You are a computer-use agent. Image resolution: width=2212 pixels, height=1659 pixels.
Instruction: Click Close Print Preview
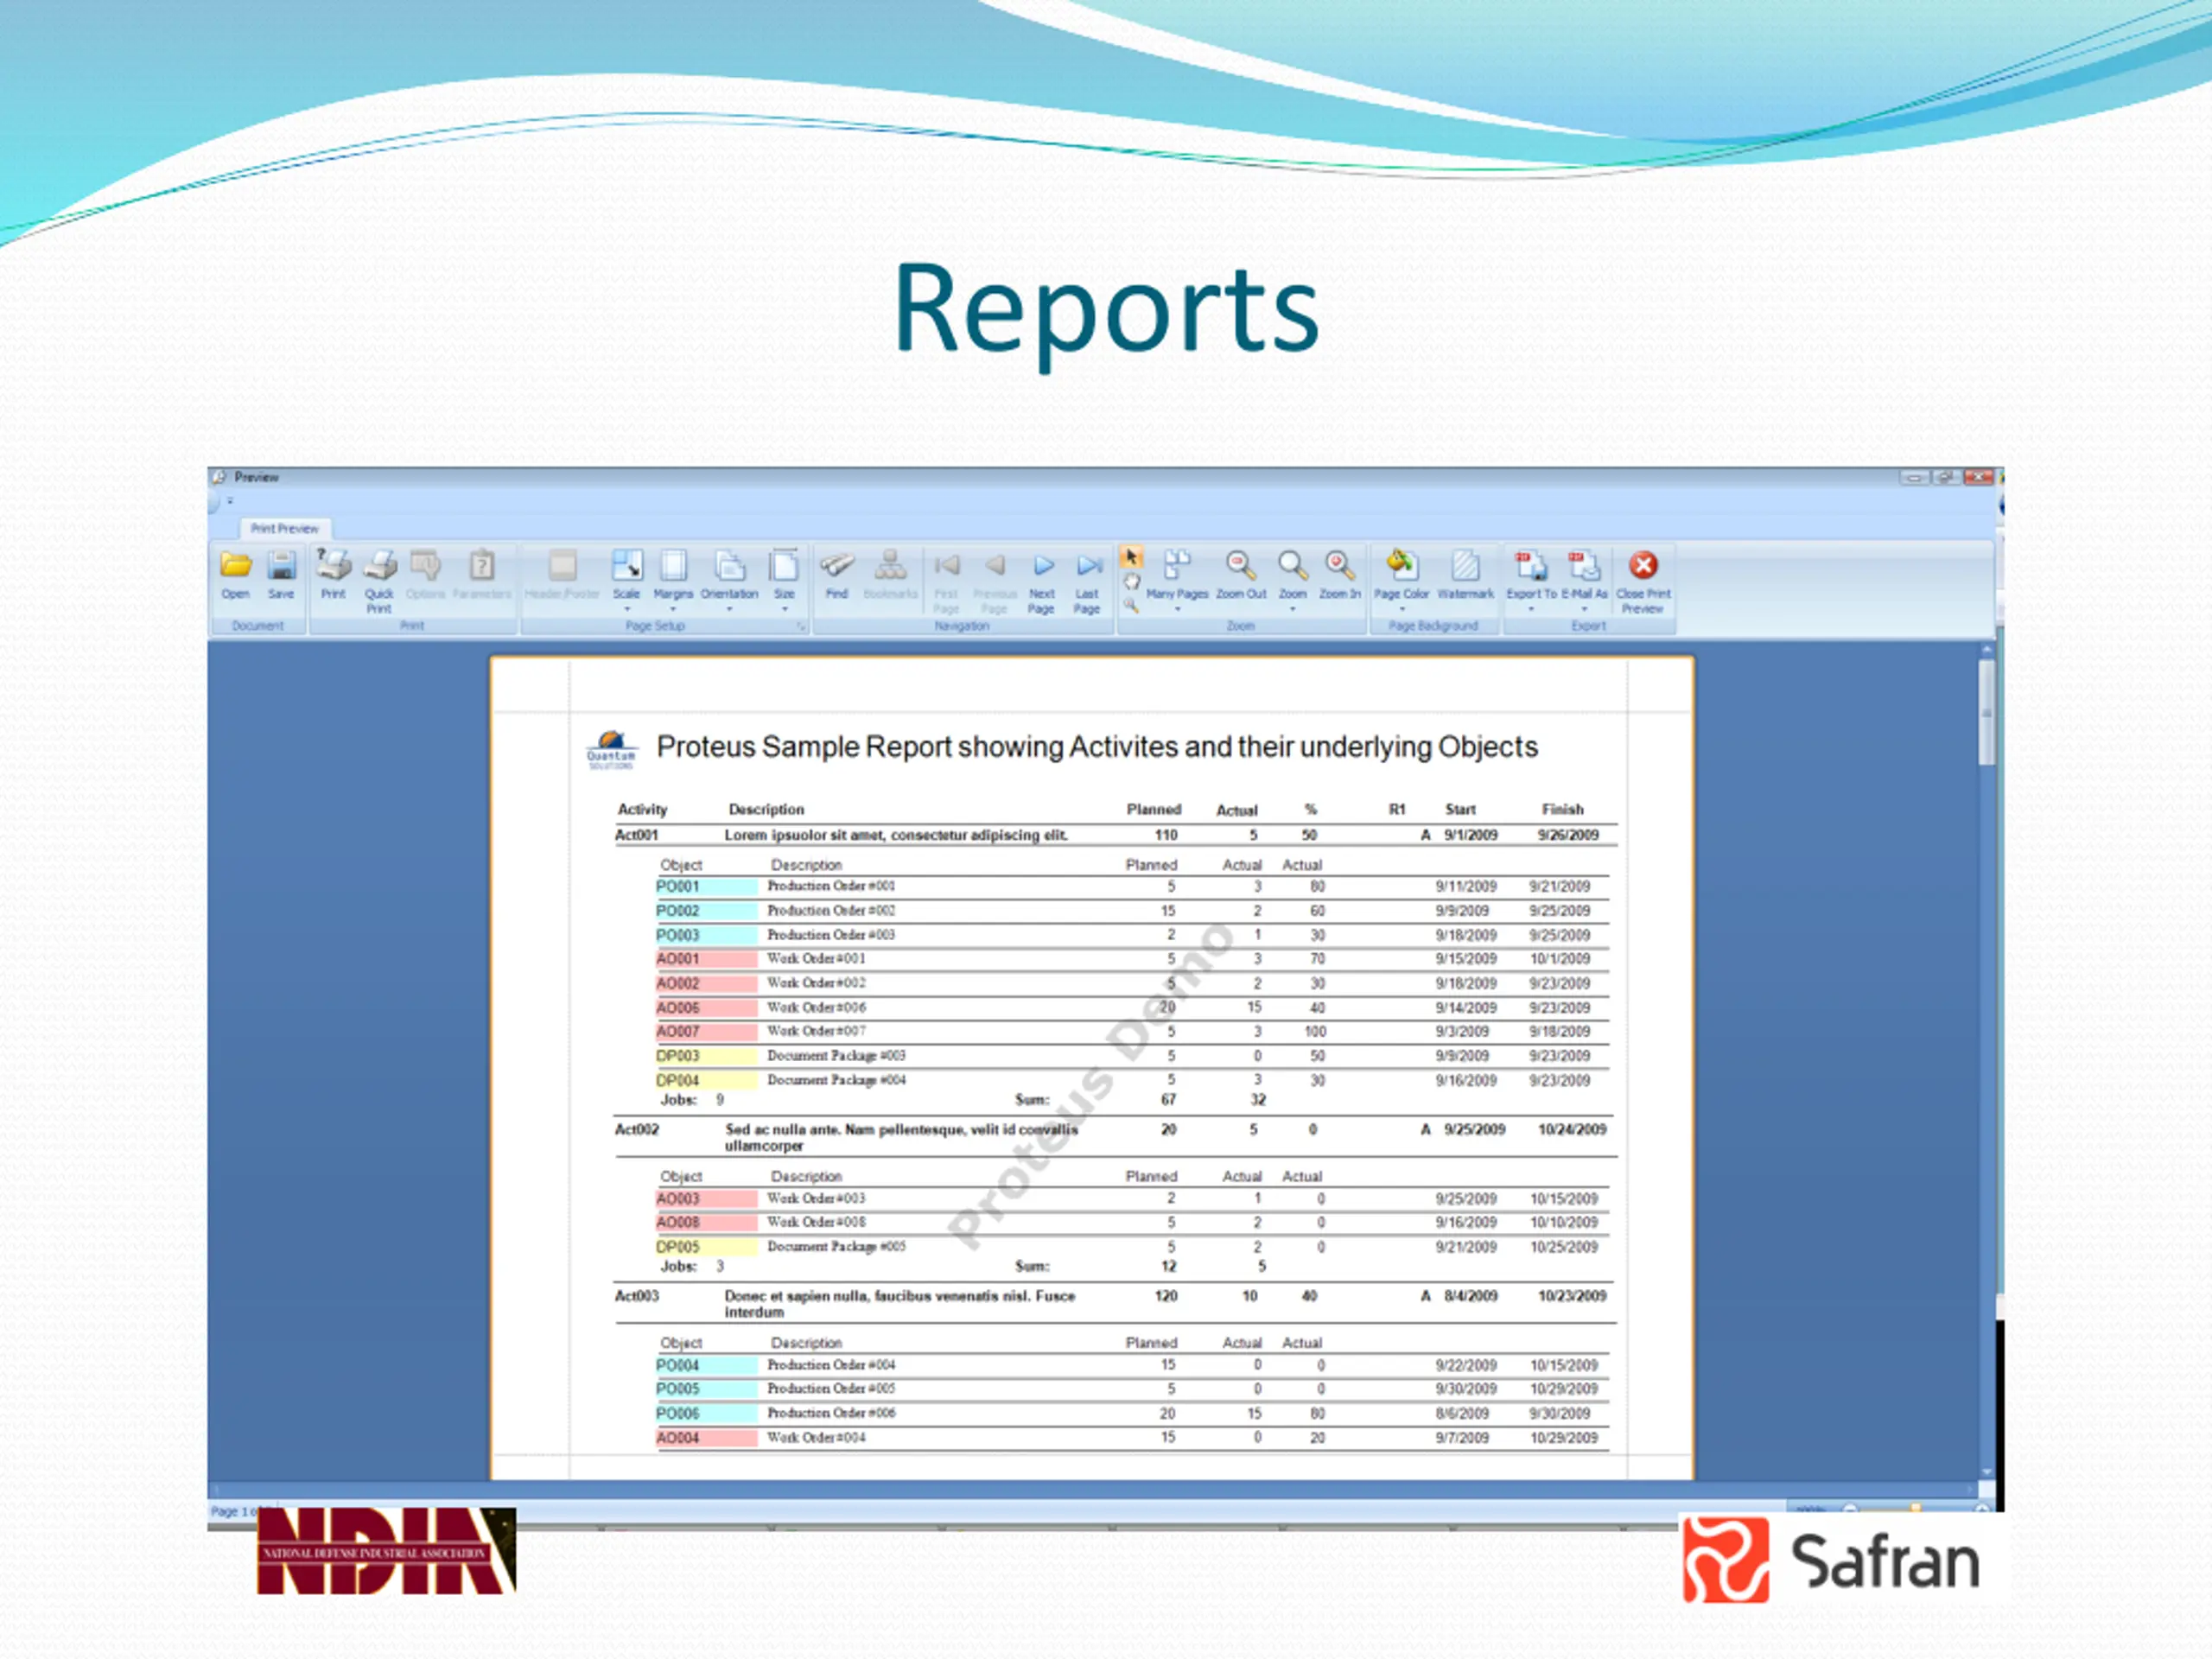(x=1643, y=581)
